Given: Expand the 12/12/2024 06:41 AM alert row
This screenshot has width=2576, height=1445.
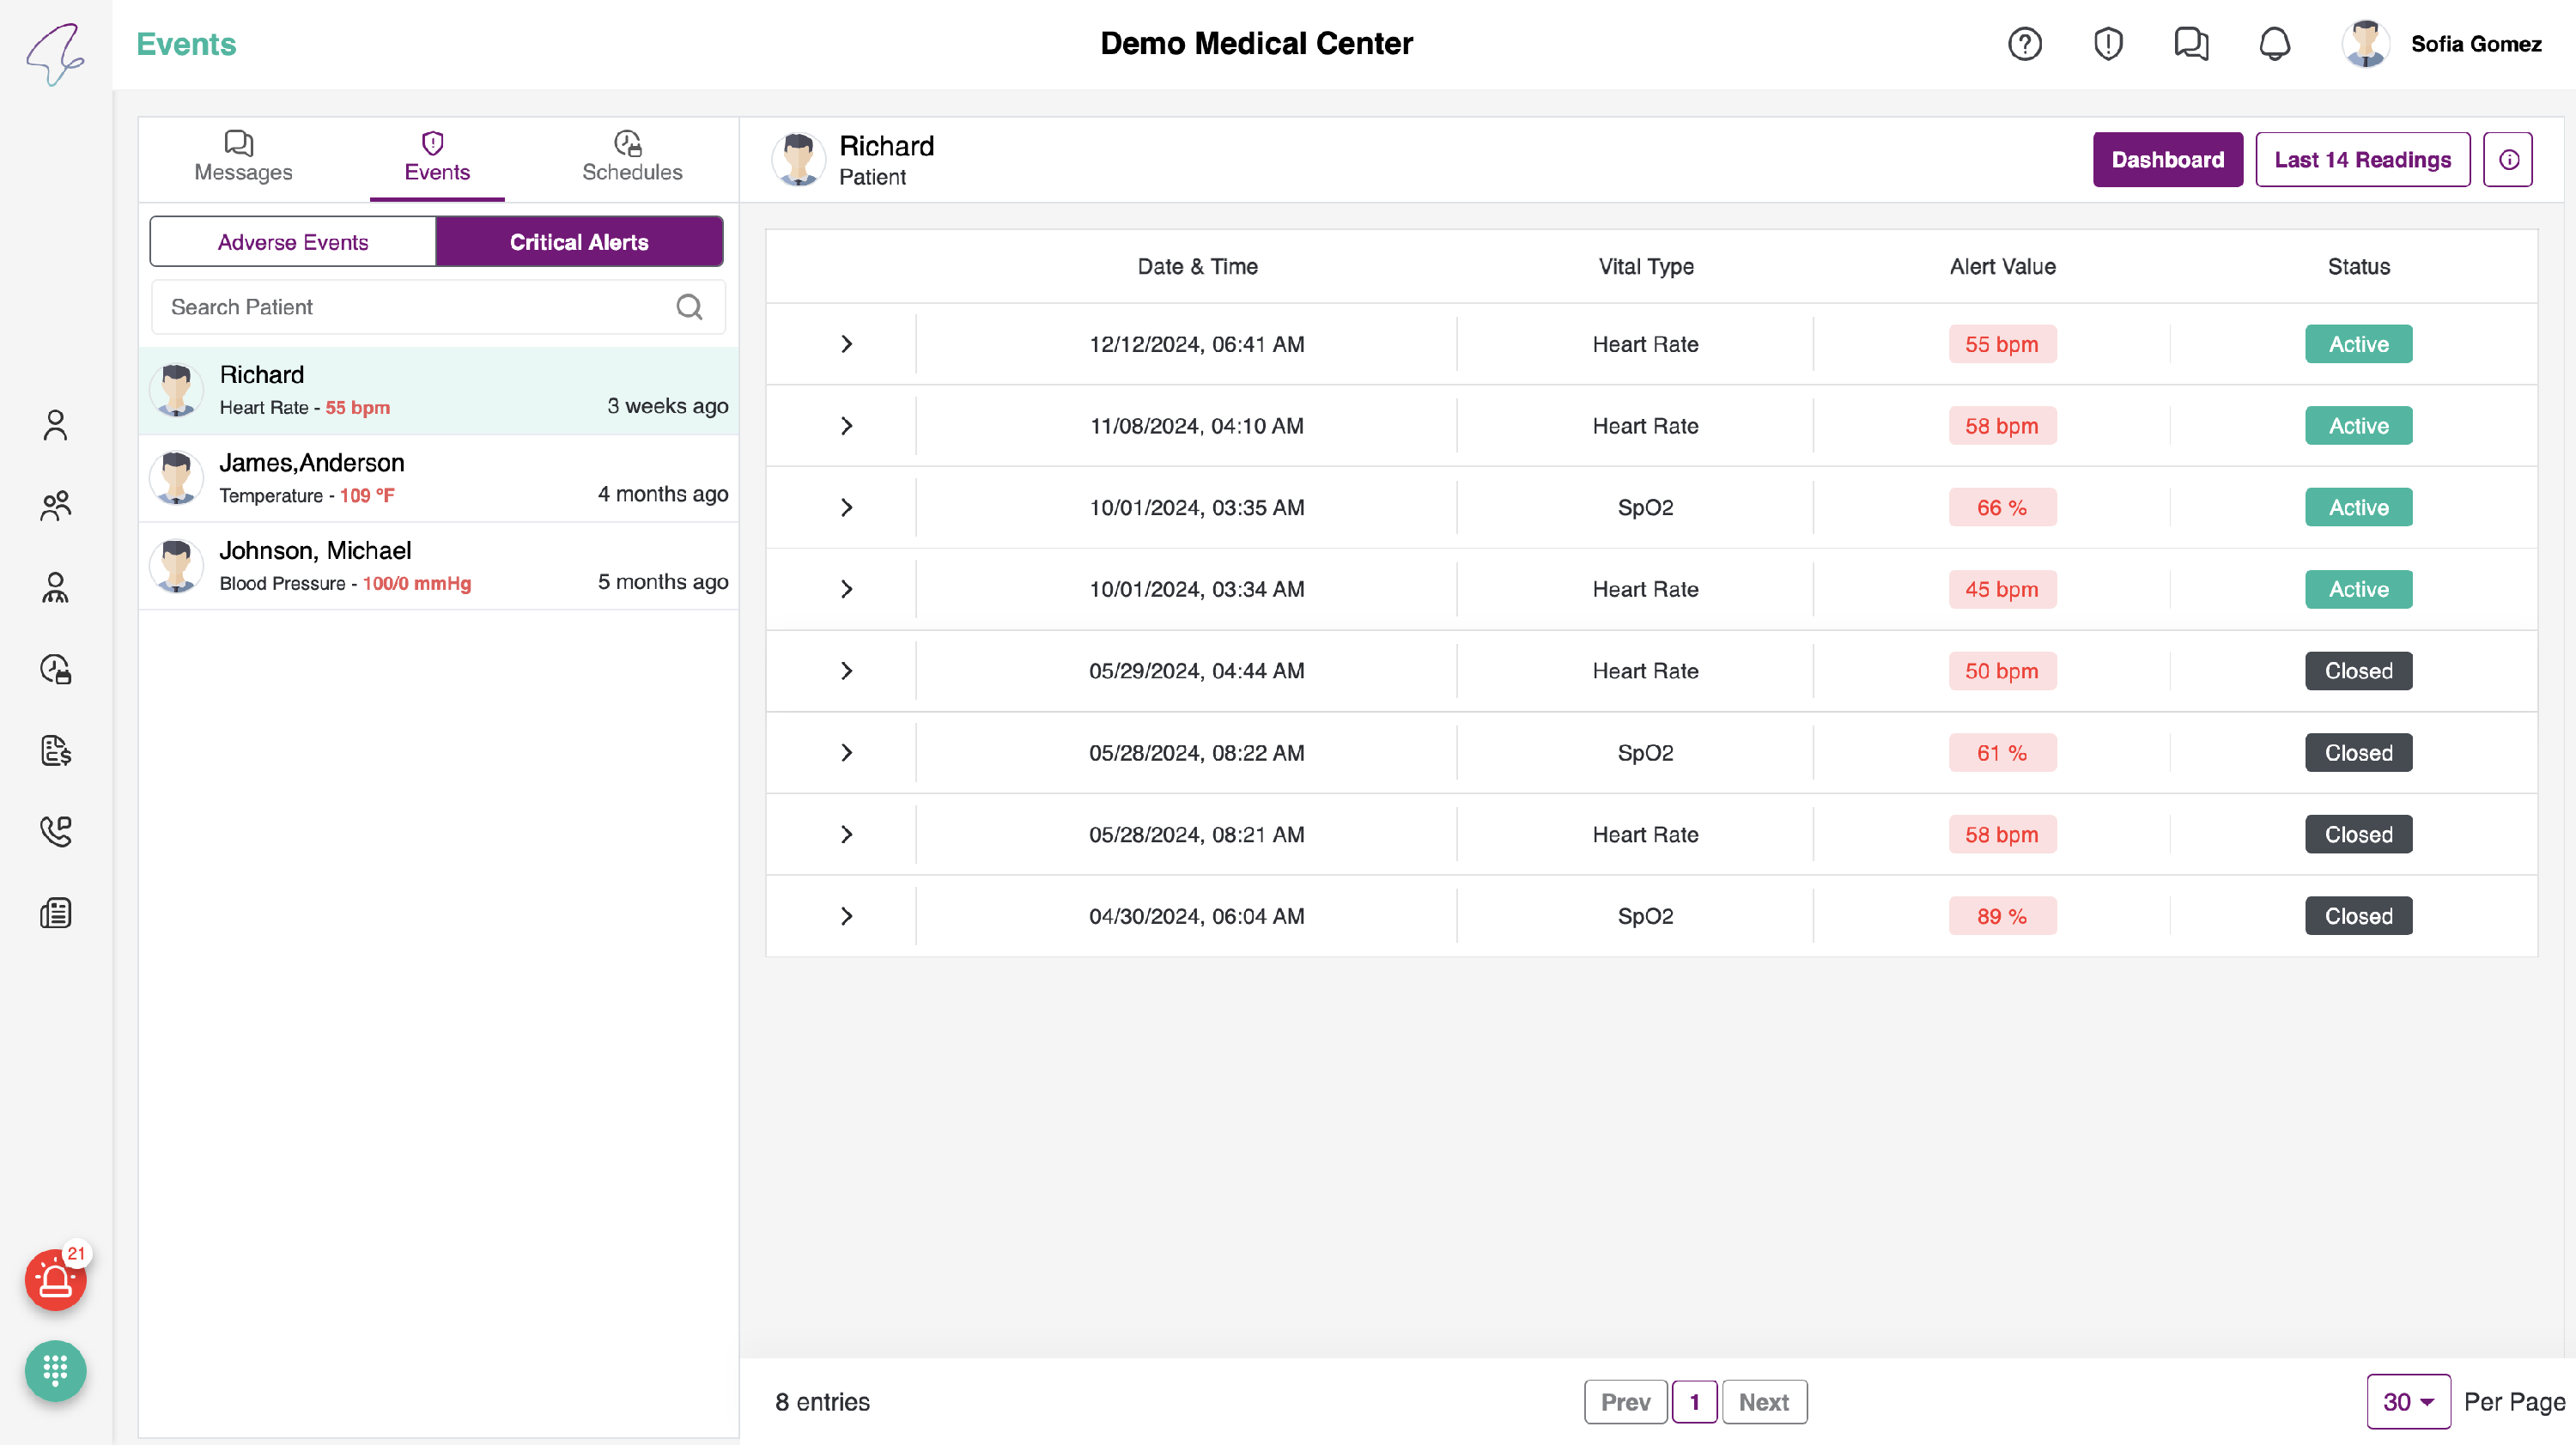Looking at the screenshot, I should (846, 344).
